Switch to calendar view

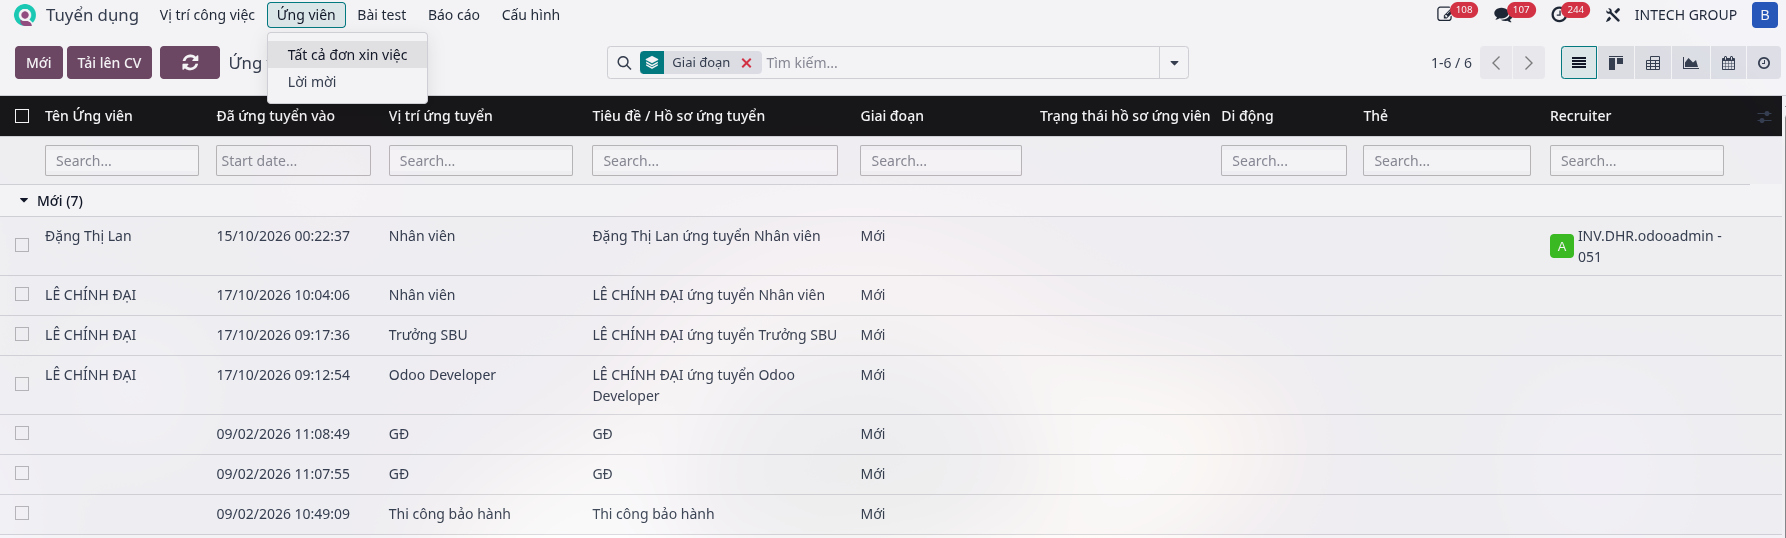tap(1728, 63)
